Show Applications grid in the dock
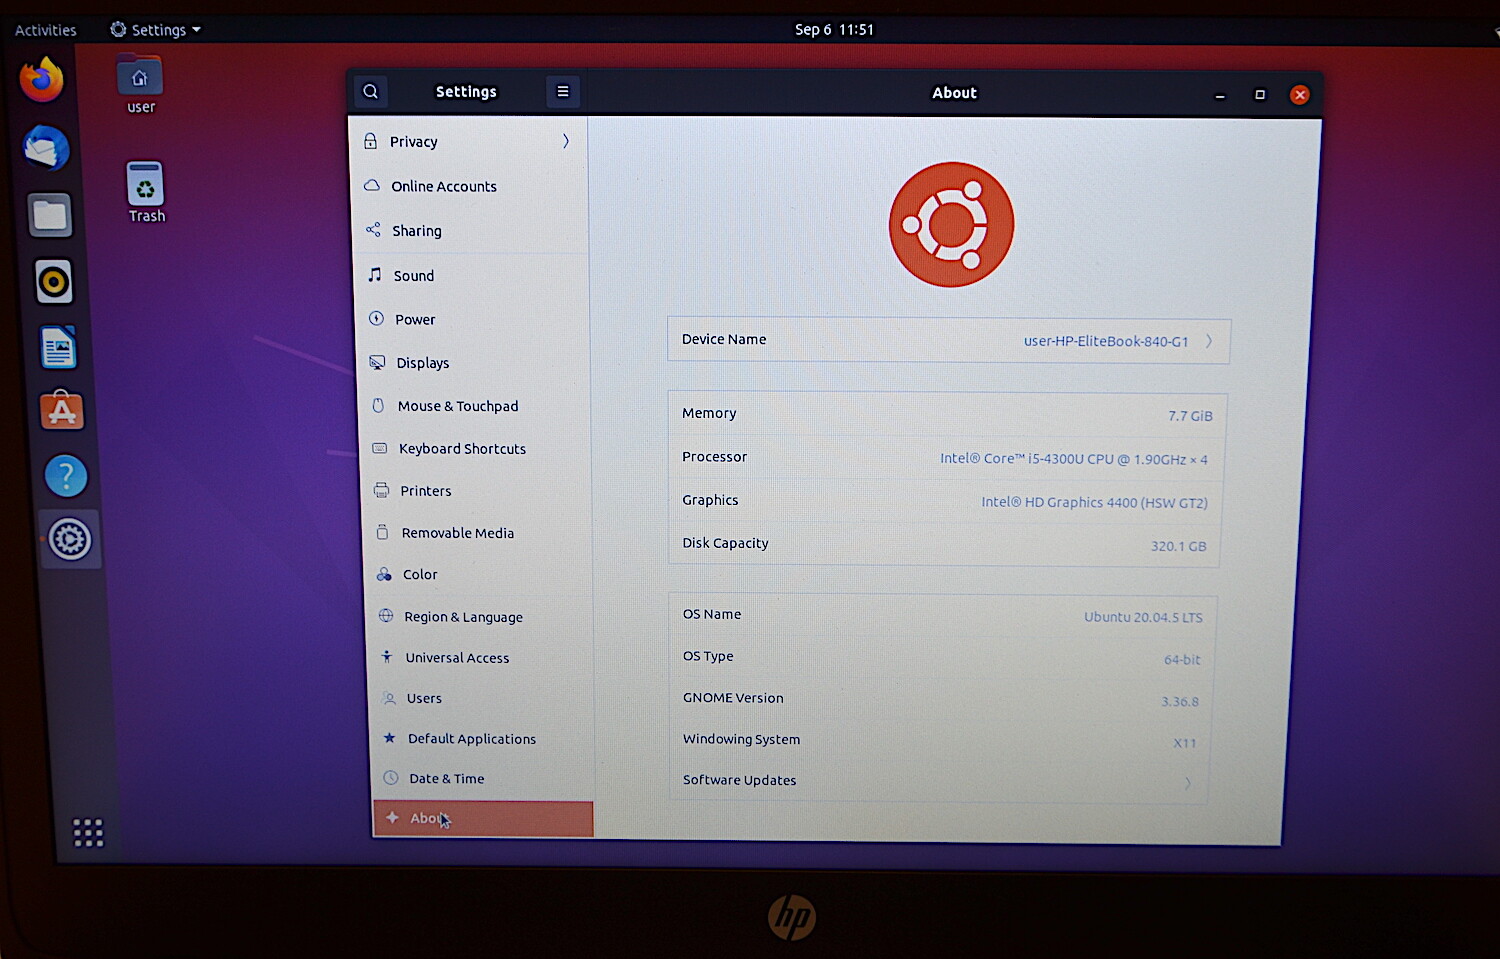Image resolution: width=1500 pixels, height=959 pixels. point(88,832)
